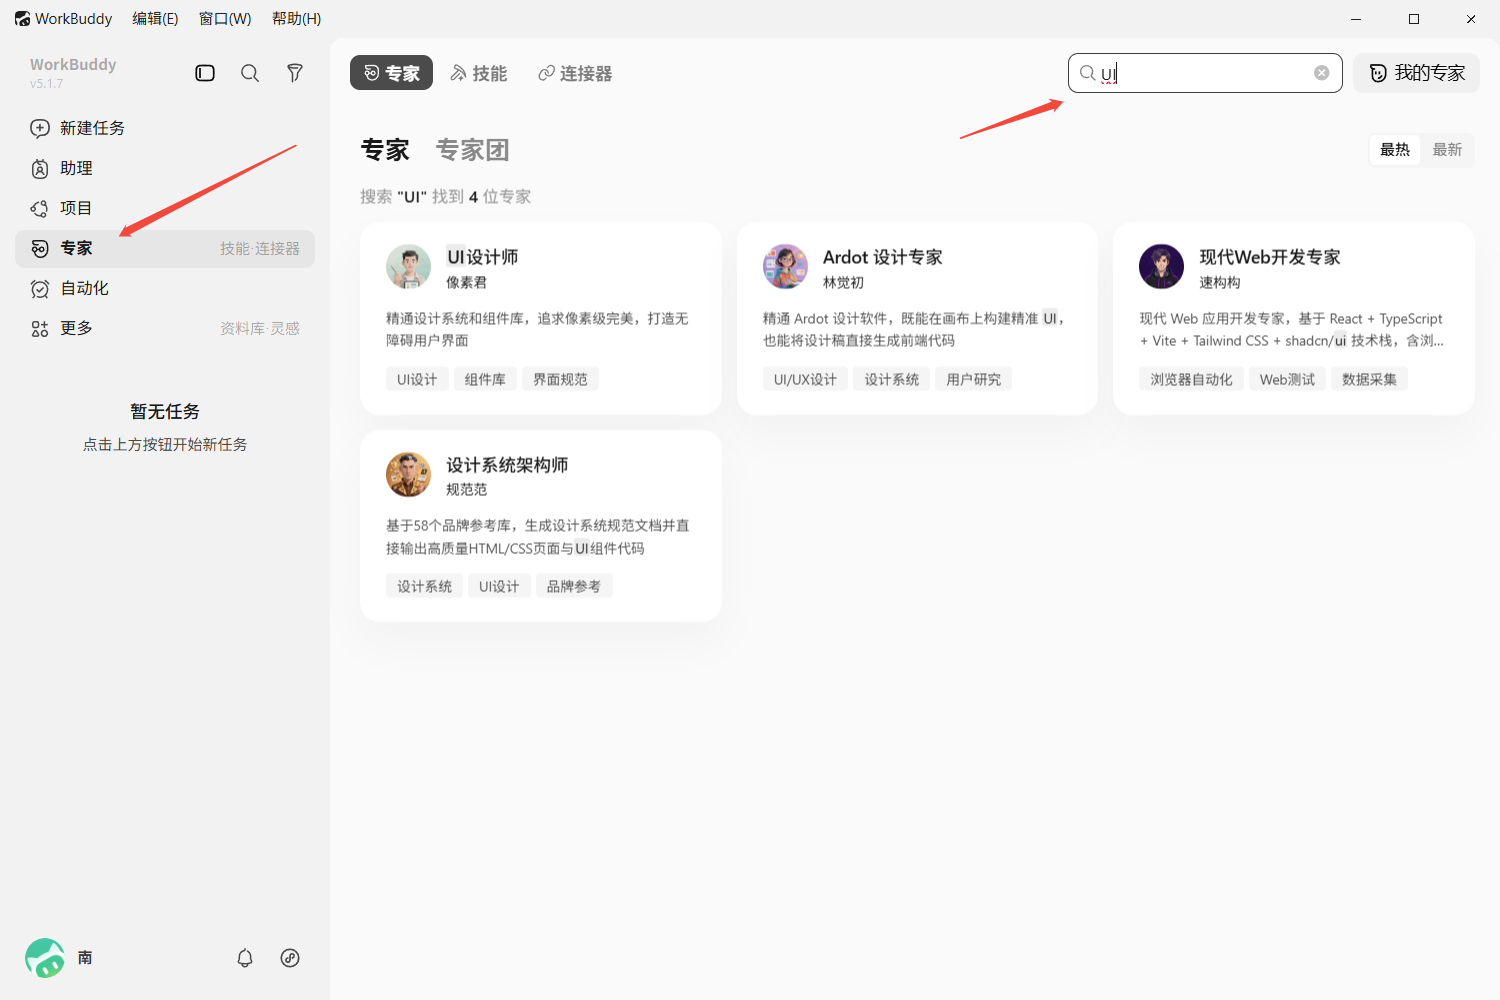Image resolution: width=1500 pixels, height=1000 pixels.
Task: Open notifications bell icon
Action: pyautogui.click(x=245, y=958)
